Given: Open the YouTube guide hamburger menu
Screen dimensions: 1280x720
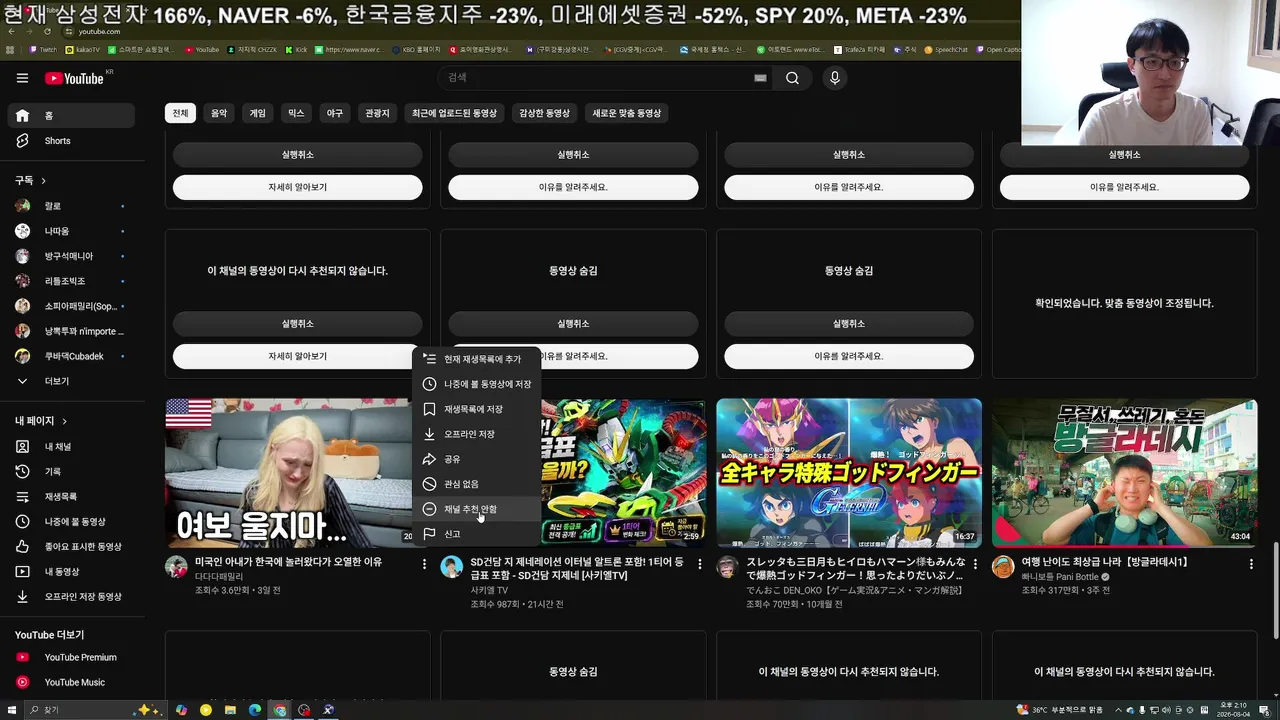Looking at the screenshot, I should 22,78.
